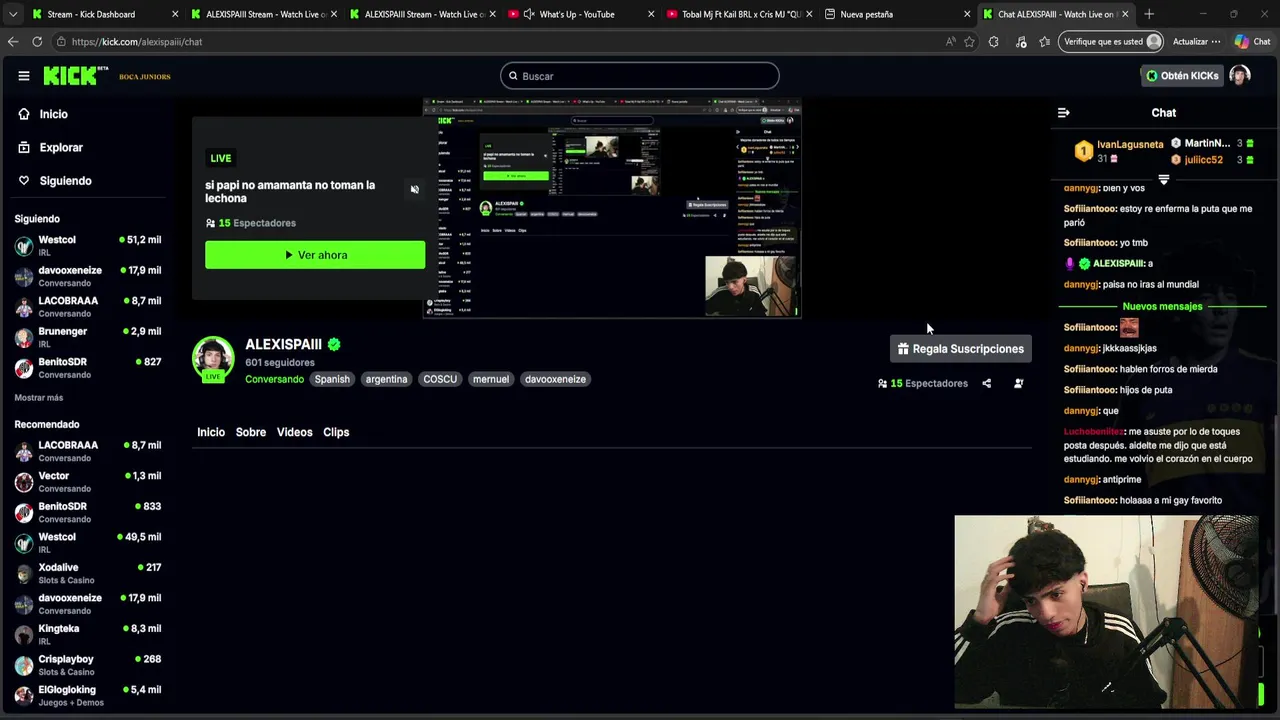This screenshot has width=1280, height=720.
Task: Click the live stream preview thumbnail
Action: [x=612, y=208]
